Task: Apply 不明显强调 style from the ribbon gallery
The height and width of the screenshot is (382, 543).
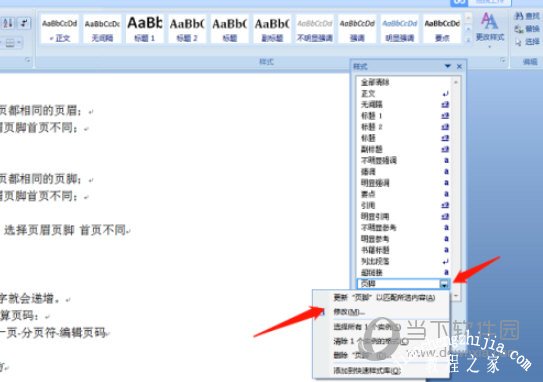Action: tap(315, 29)
